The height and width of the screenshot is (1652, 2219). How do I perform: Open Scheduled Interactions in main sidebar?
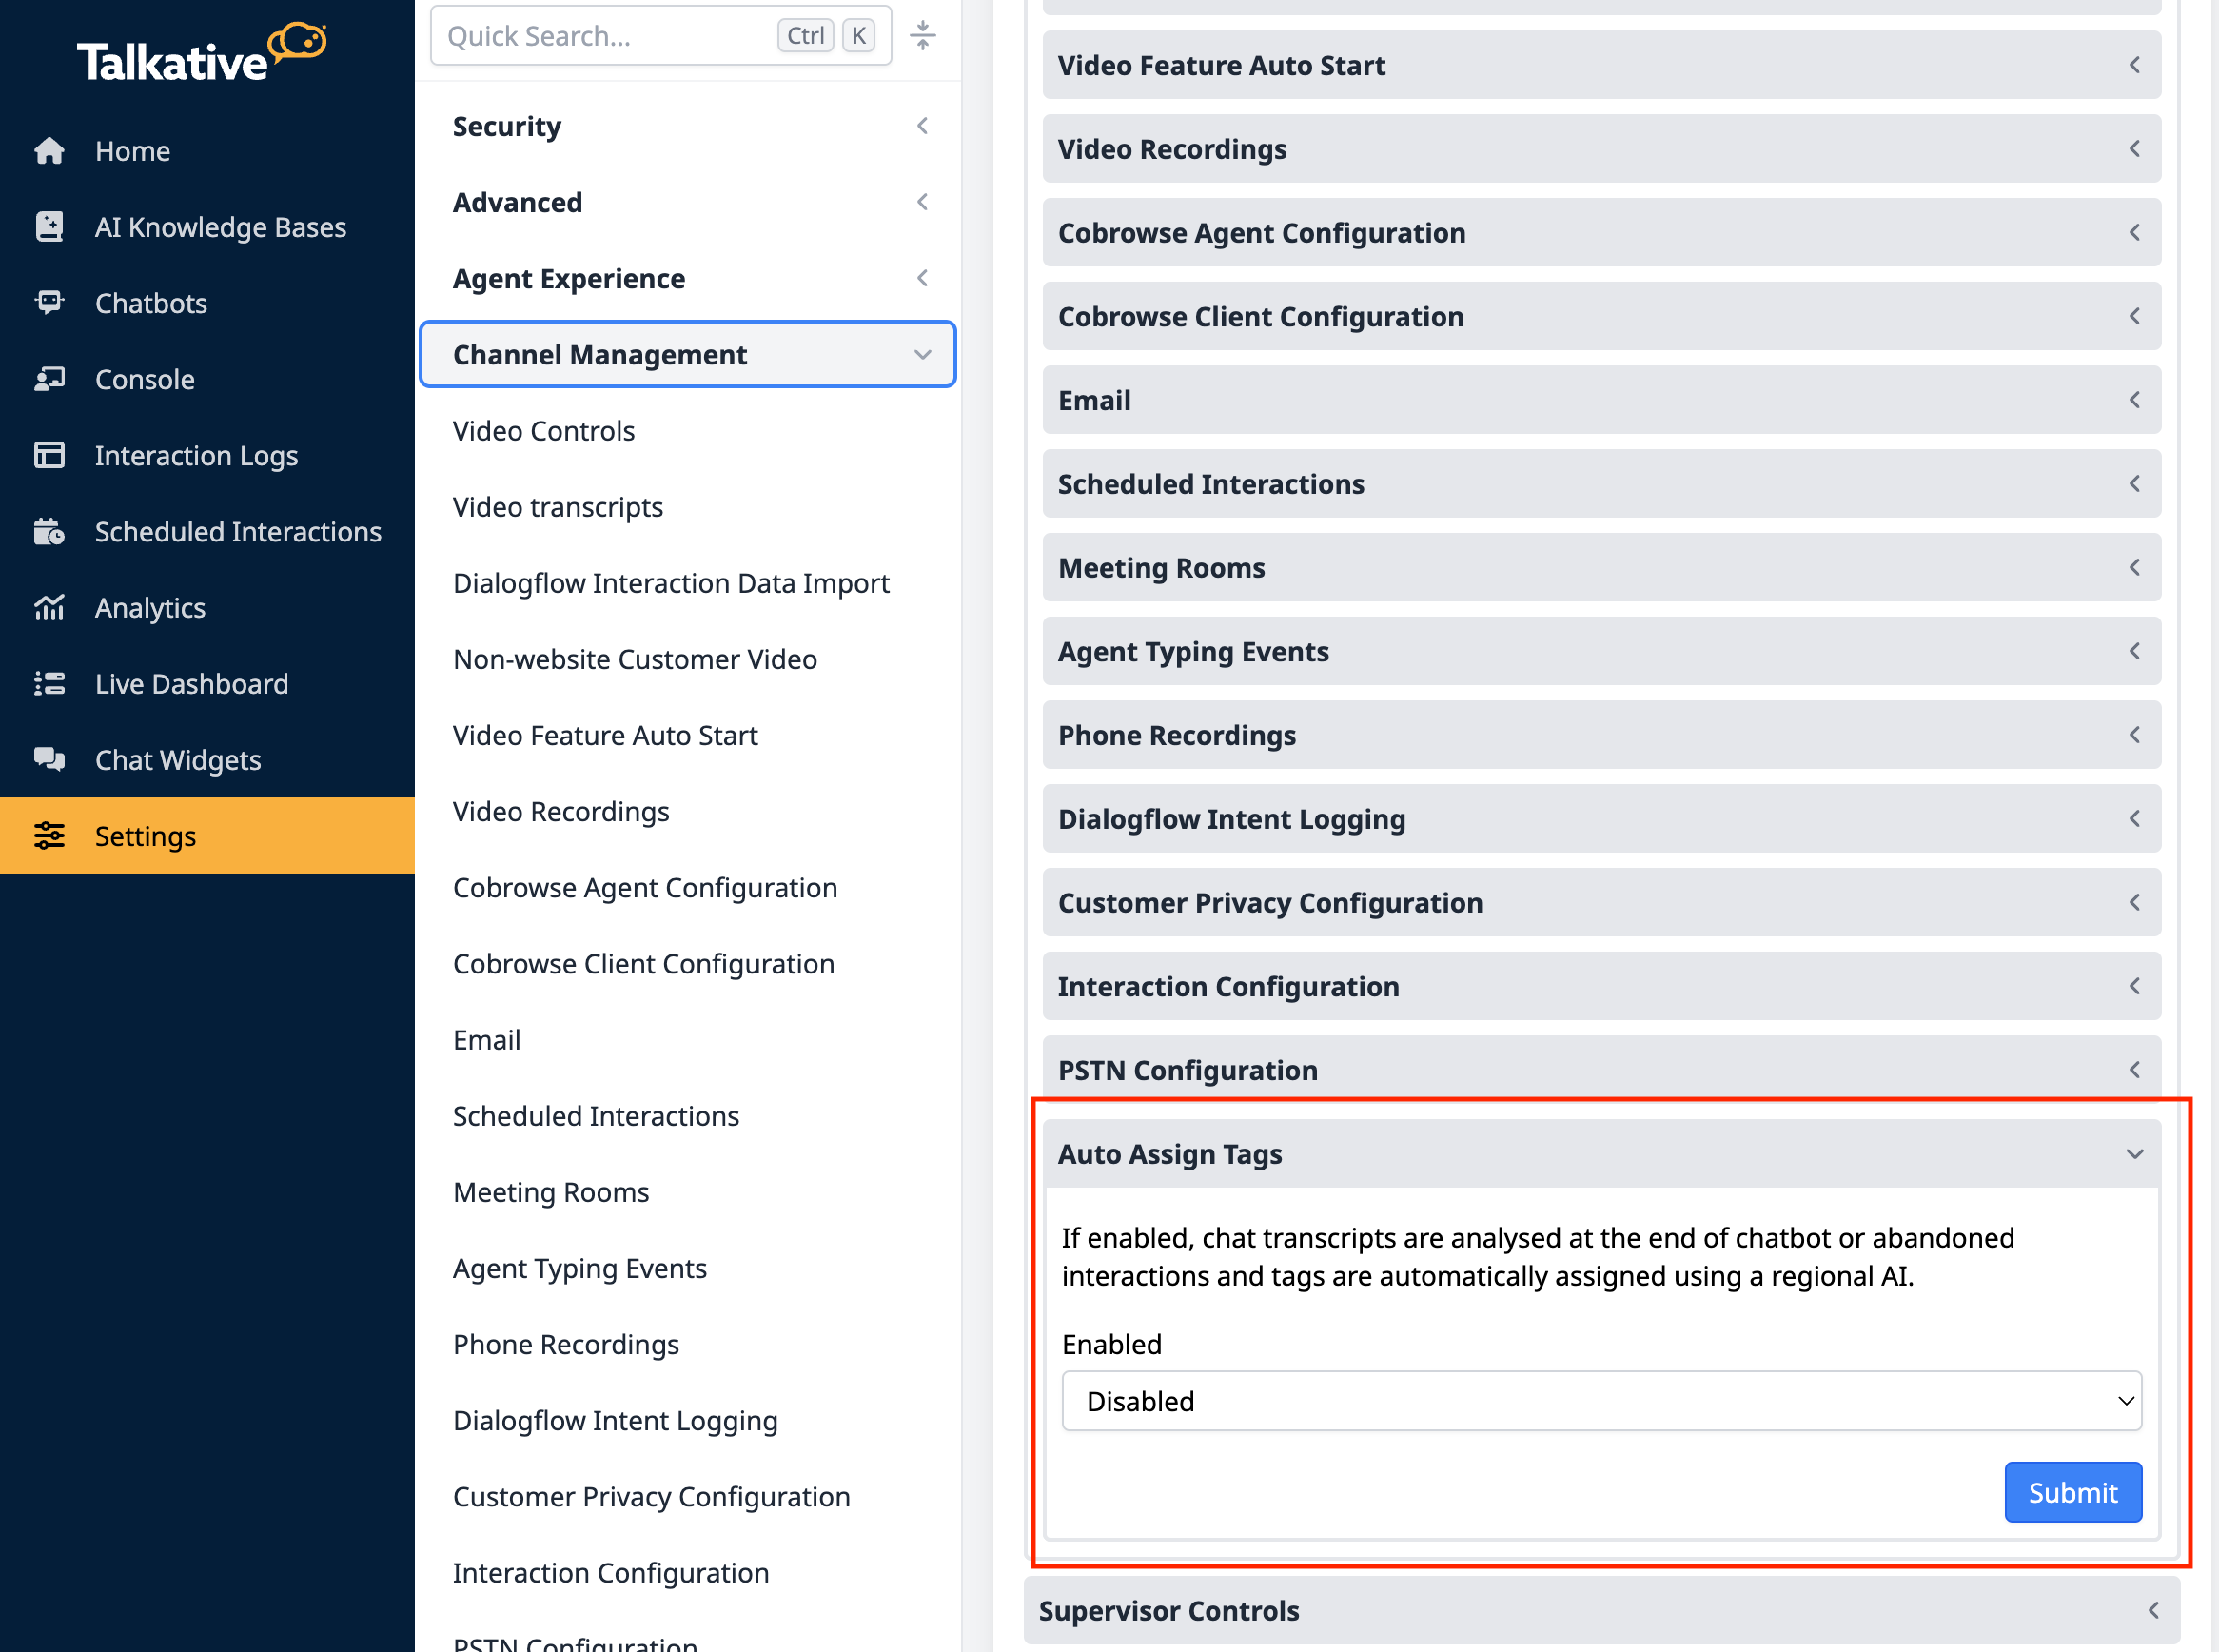click(237, 531)
